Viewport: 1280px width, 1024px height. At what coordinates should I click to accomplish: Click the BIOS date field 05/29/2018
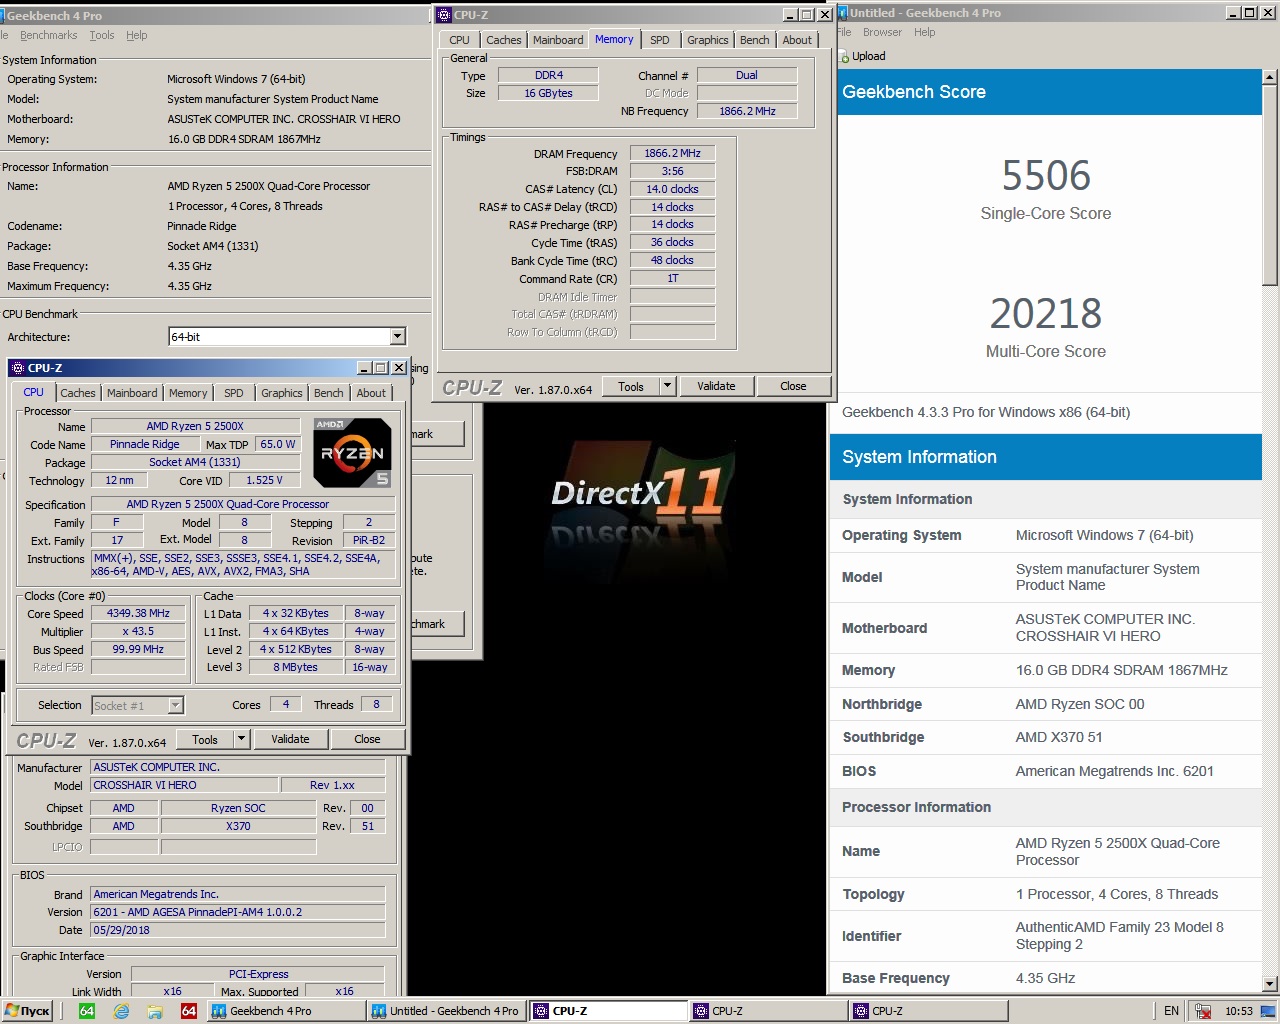tap(238, 930)
